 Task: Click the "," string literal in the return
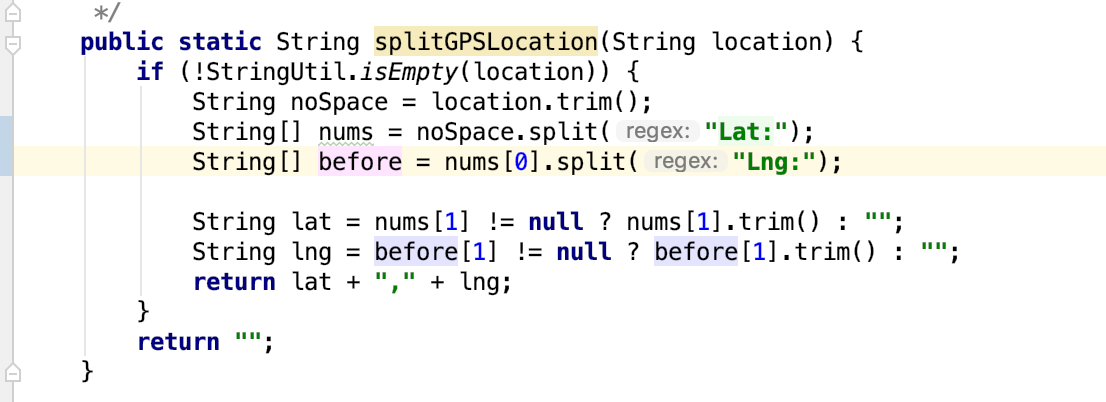point(395,282)
